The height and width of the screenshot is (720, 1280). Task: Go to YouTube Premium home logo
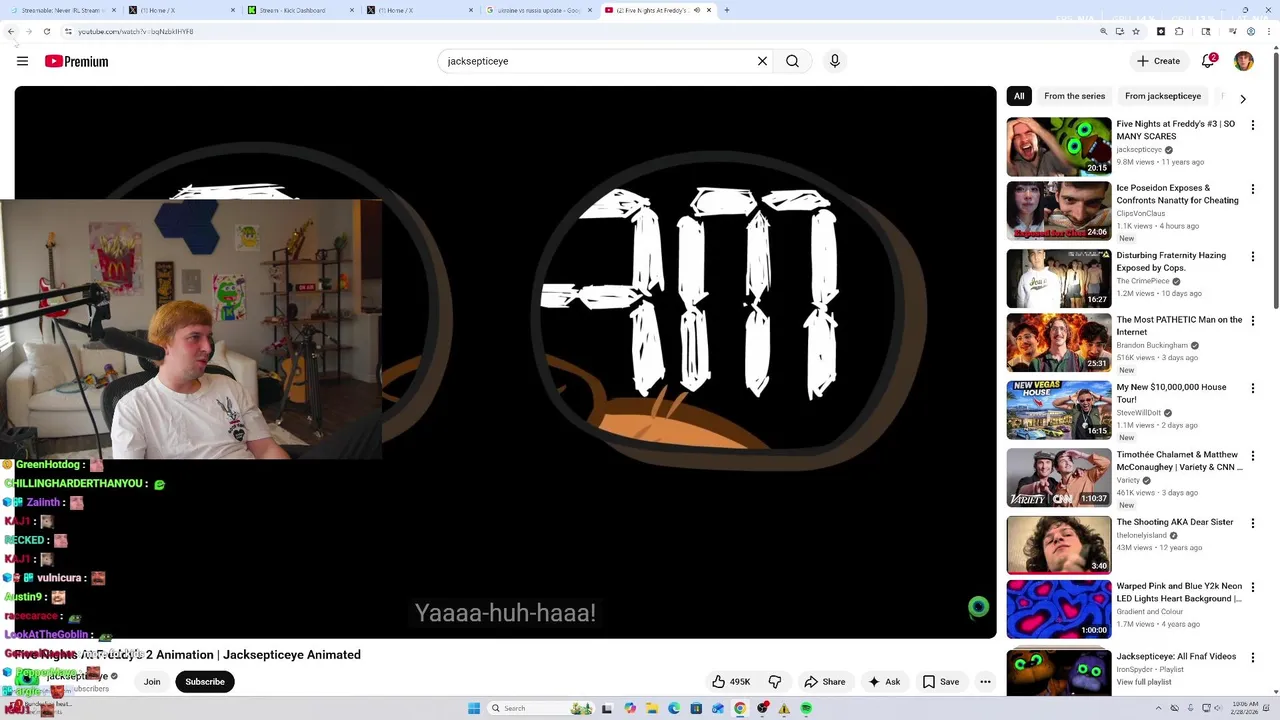coord(76,61)
